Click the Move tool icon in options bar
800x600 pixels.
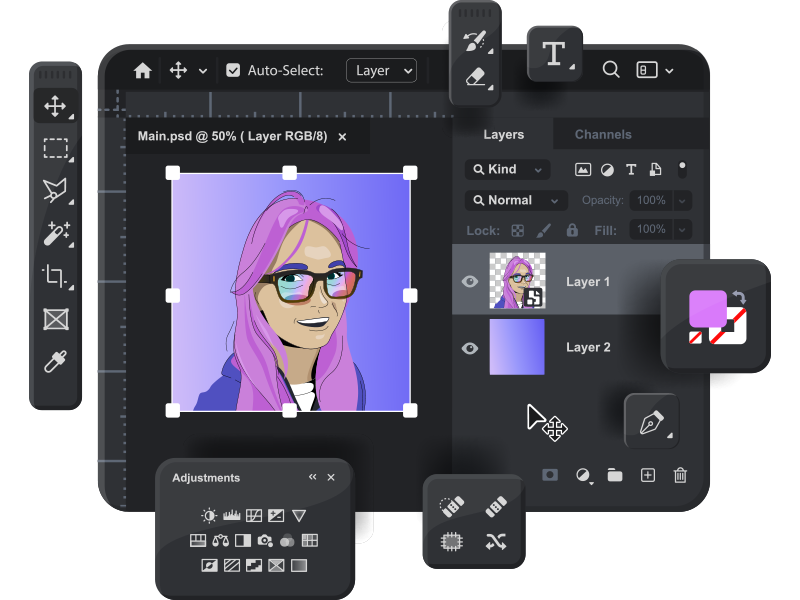tap(178, 70)
